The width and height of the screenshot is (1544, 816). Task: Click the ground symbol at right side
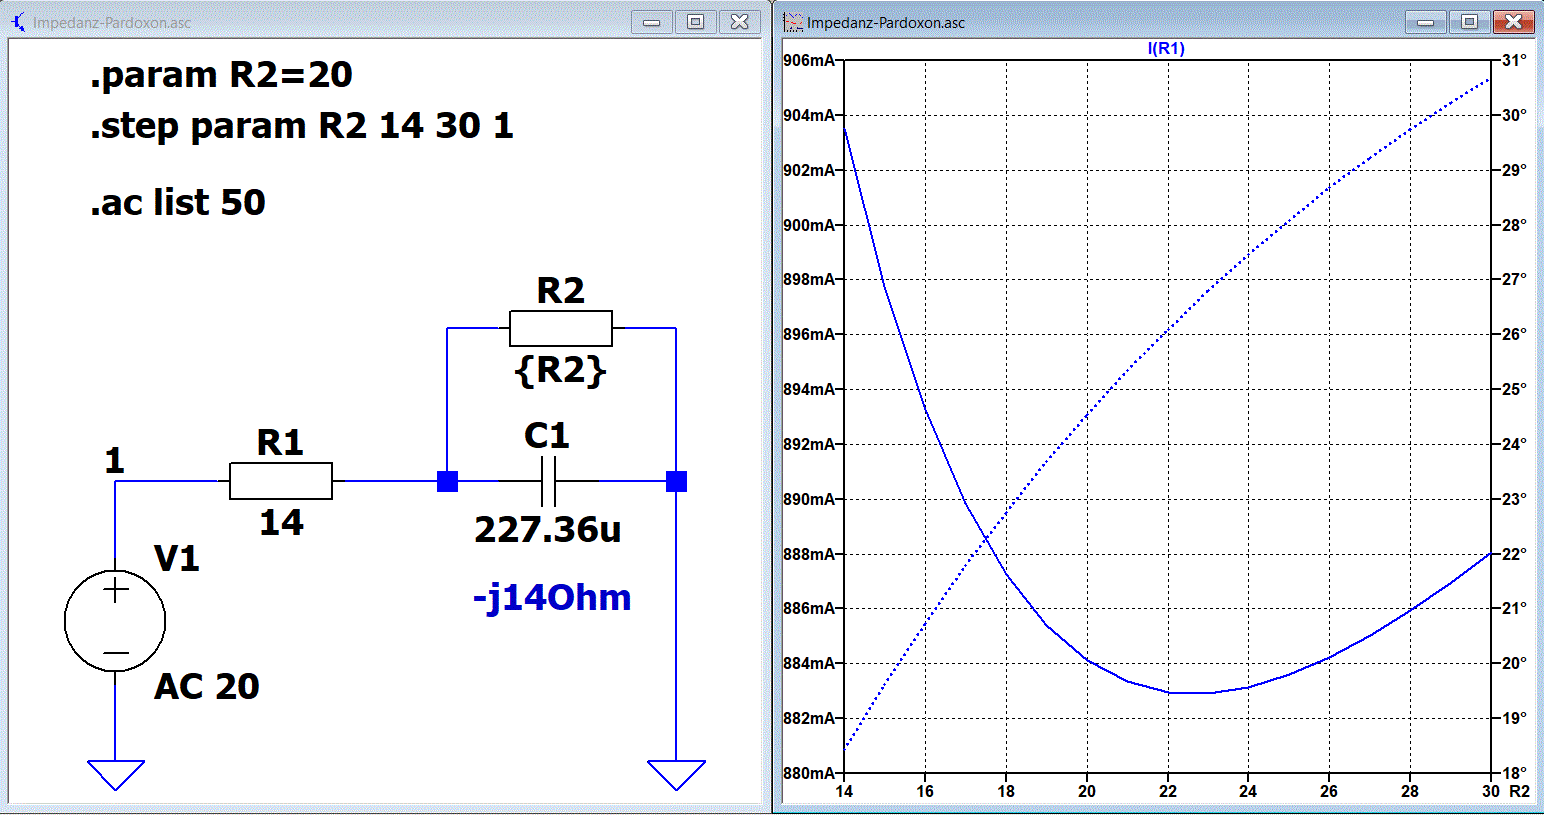677,775
